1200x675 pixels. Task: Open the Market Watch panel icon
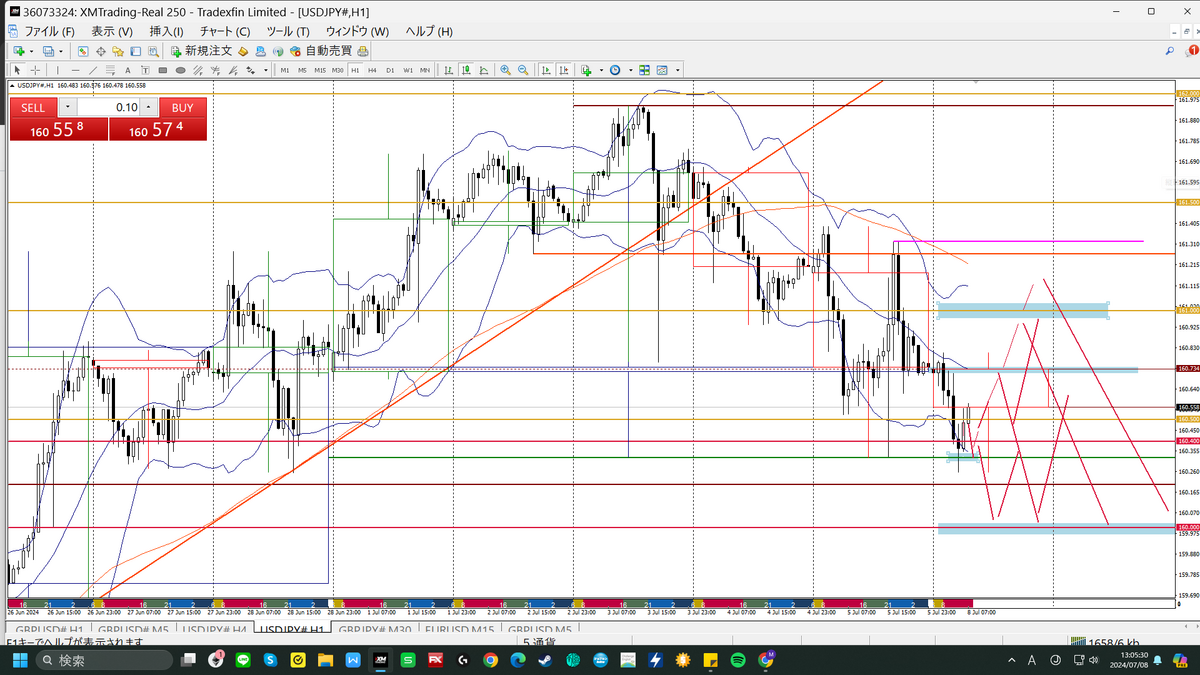coord(83,51)
